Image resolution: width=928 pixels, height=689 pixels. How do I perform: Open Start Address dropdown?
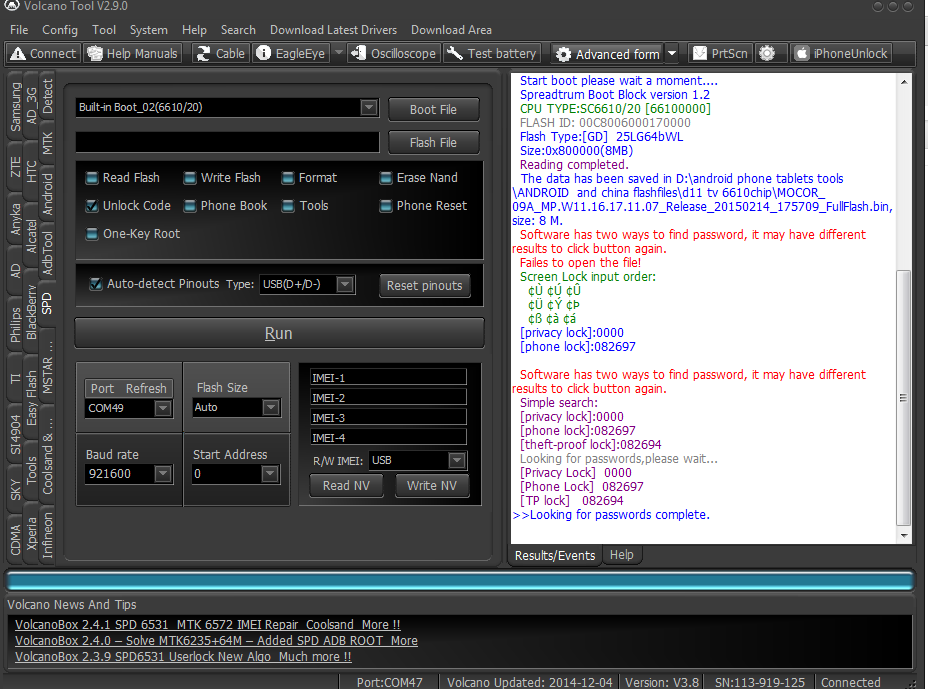pos(270,474)
